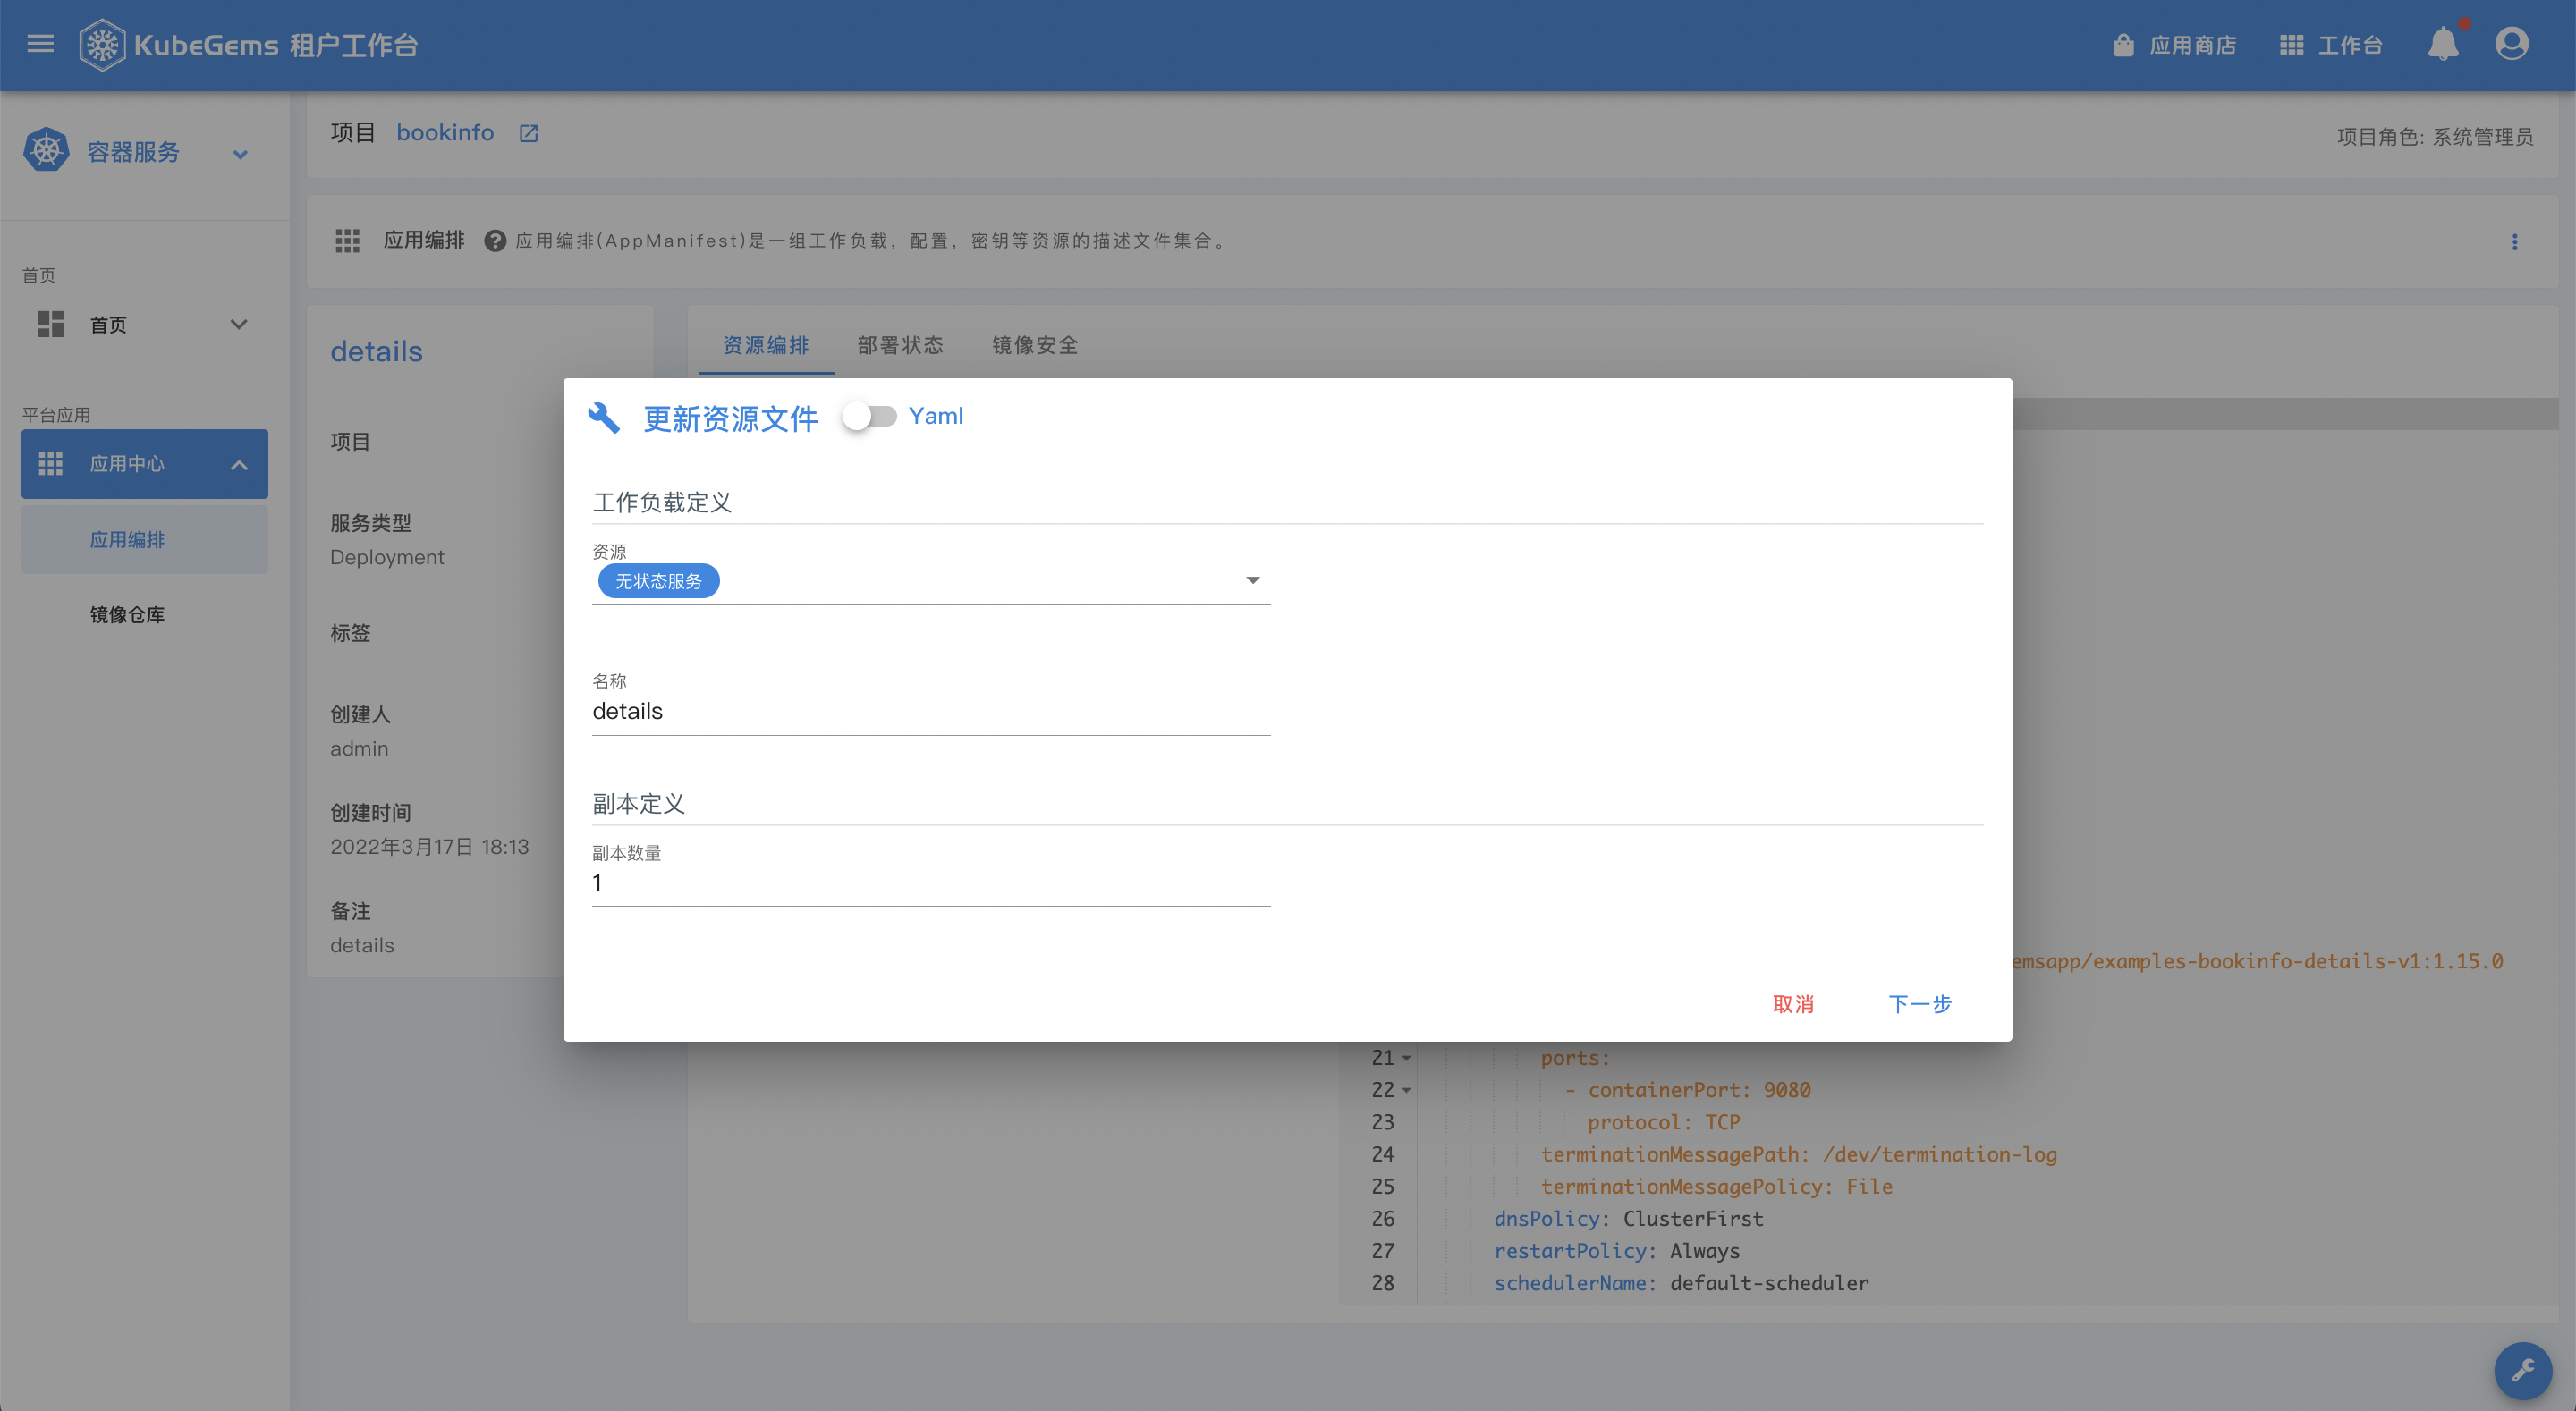Click the floating wrench tool button

click(x=2523, y=1370)
